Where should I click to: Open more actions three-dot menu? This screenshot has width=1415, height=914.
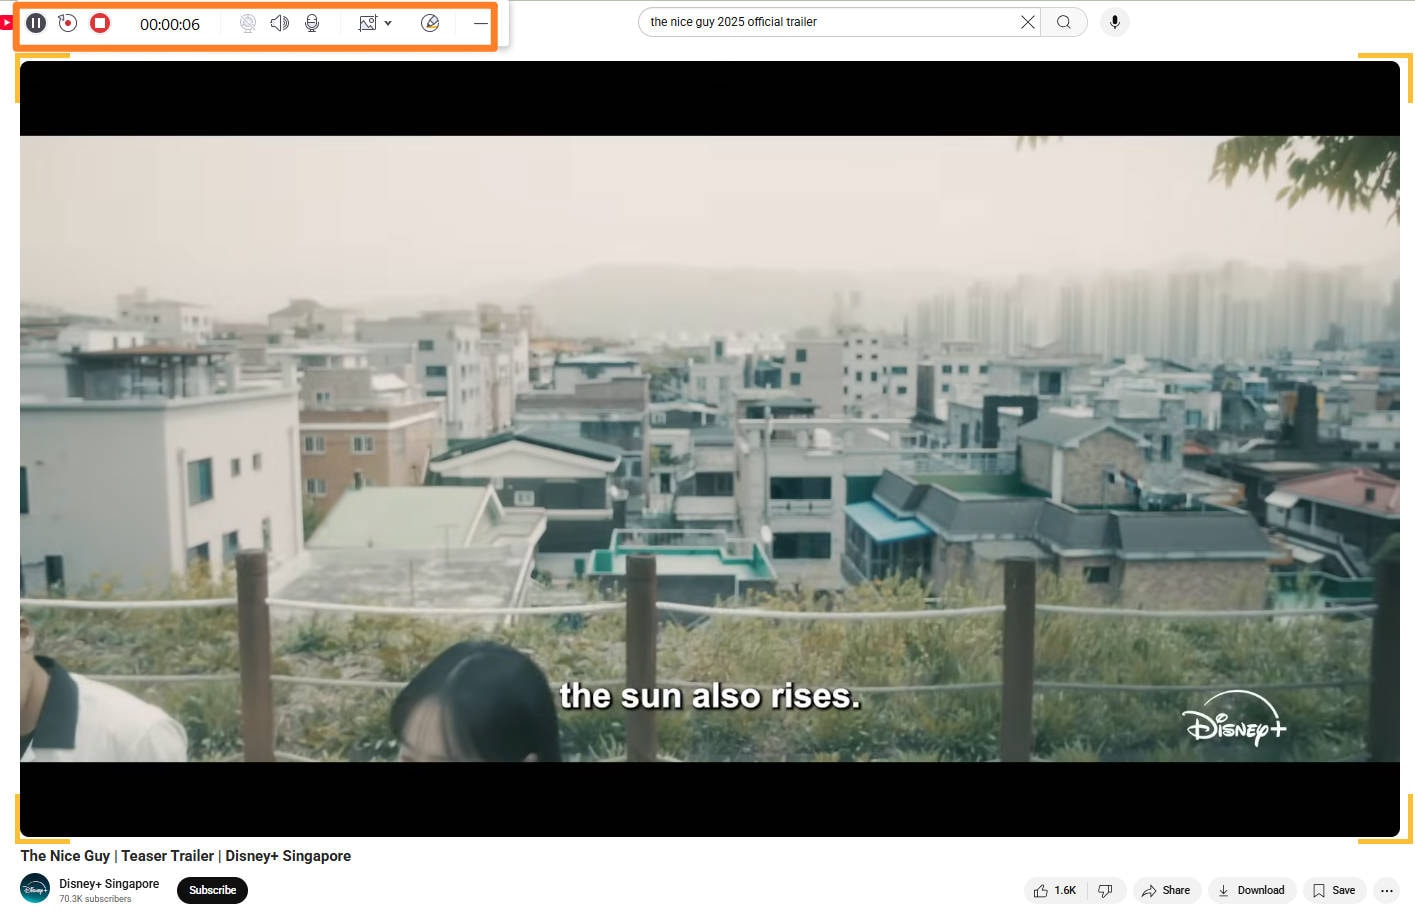click(x=1386, y=890)
